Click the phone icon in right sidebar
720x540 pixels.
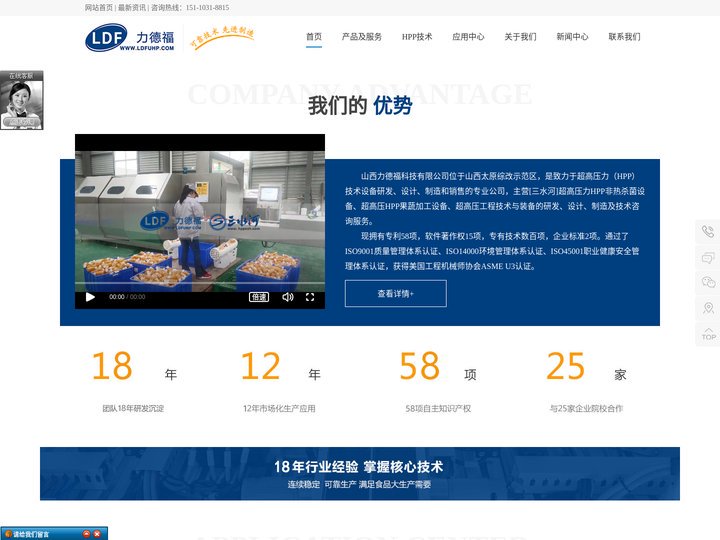coord(708,231)
